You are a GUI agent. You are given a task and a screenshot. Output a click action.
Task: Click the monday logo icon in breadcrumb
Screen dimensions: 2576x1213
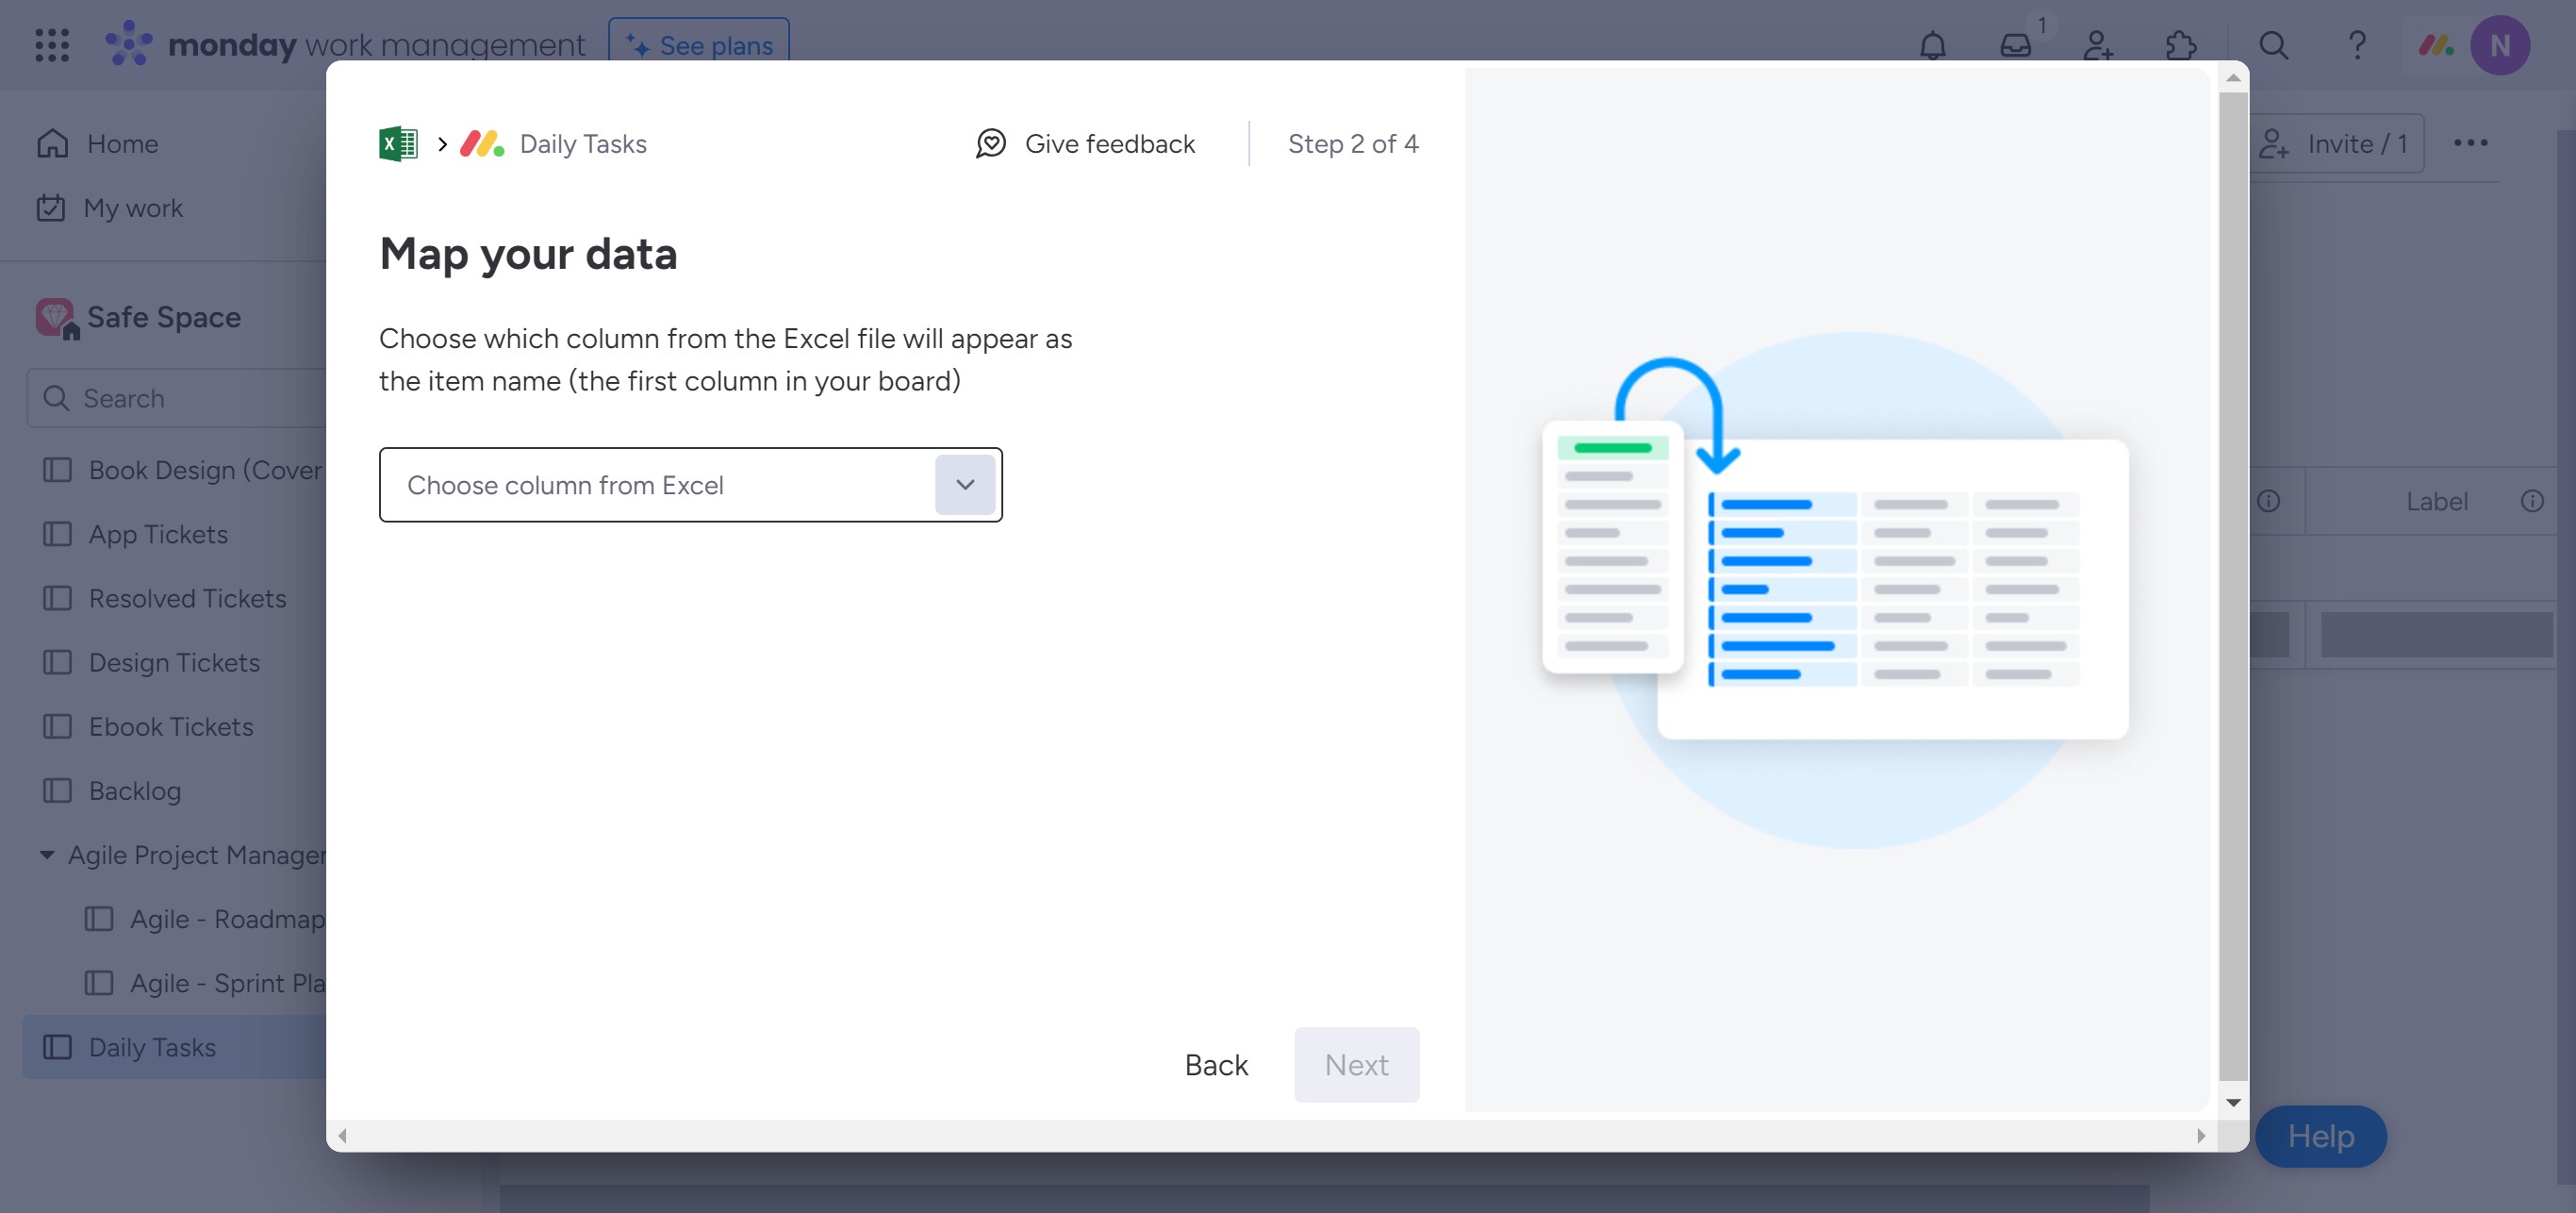[x=481, y=144]
